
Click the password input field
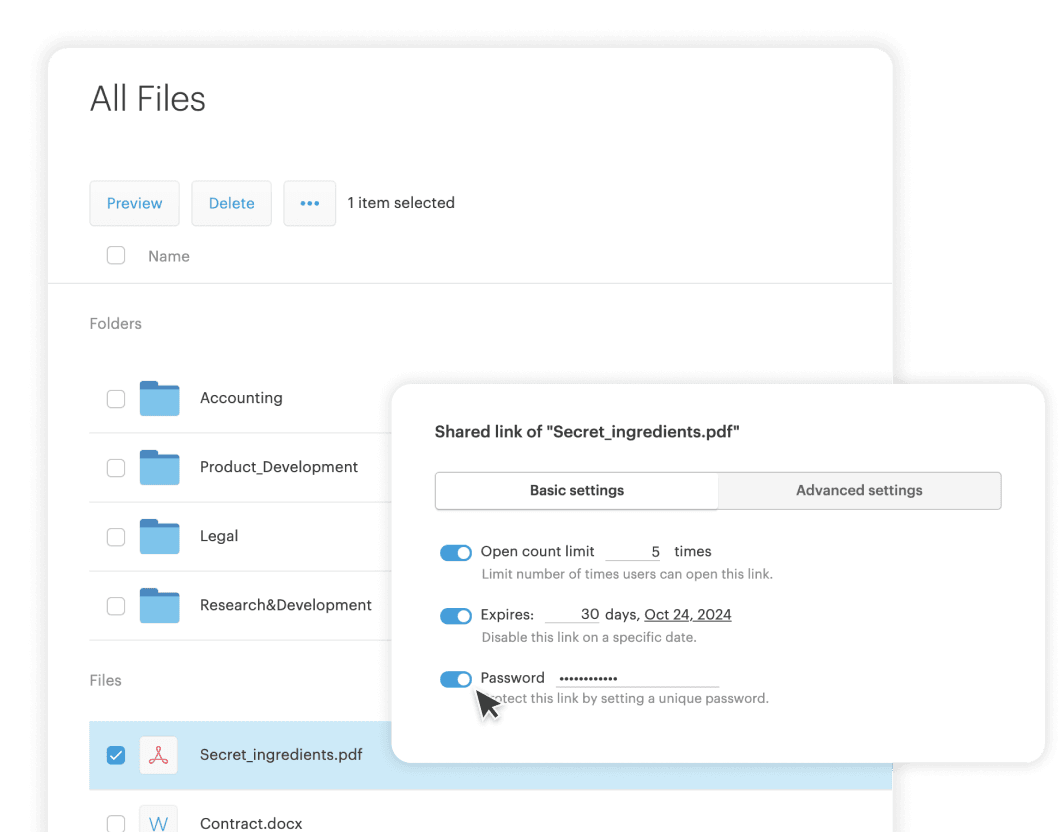coord(637,678)
